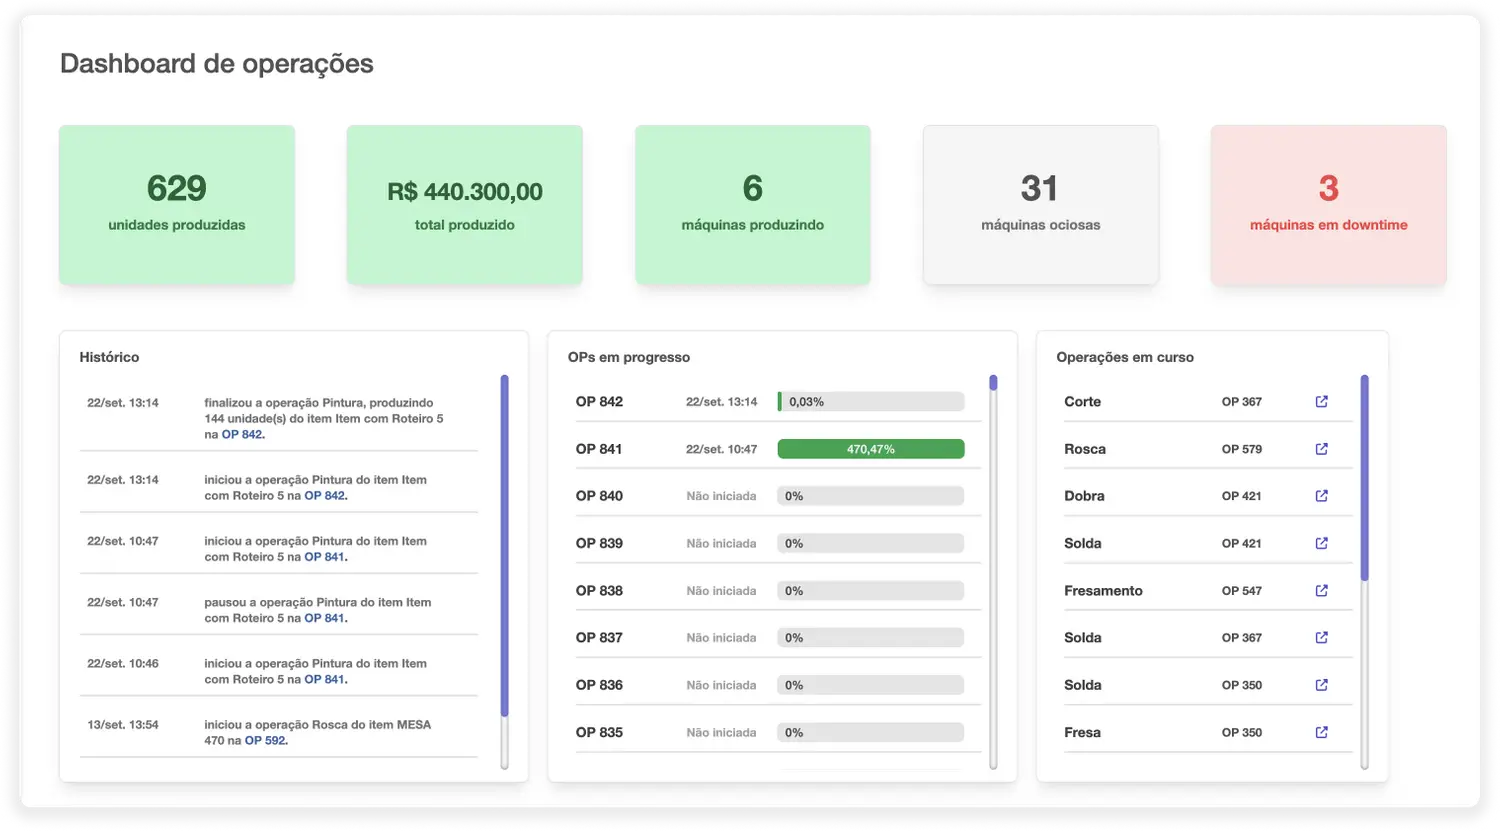The width and height of the screenshot is (1500, 831).
Task: Click the Histórico panel scrollbar
Action: [504, 545]
